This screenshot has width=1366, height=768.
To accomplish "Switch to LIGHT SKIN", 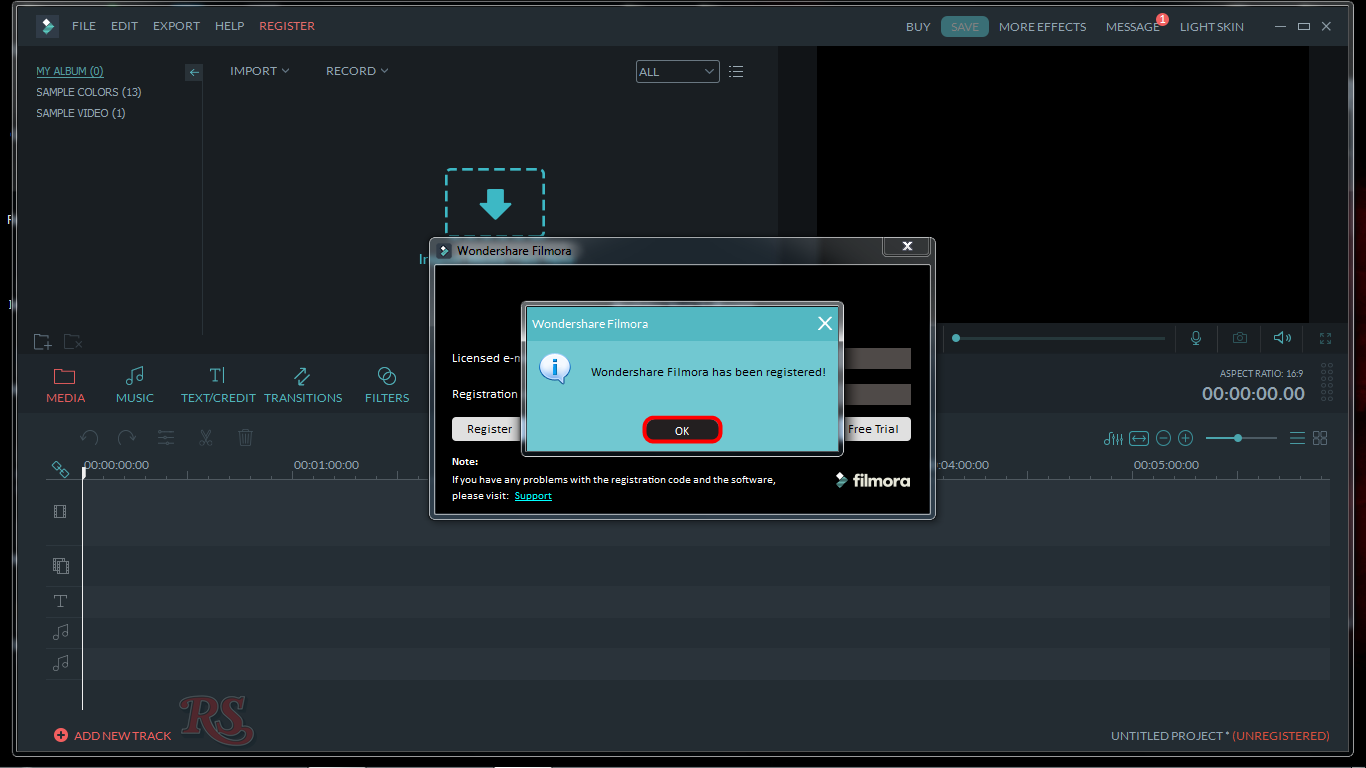I will [1212, 27].
